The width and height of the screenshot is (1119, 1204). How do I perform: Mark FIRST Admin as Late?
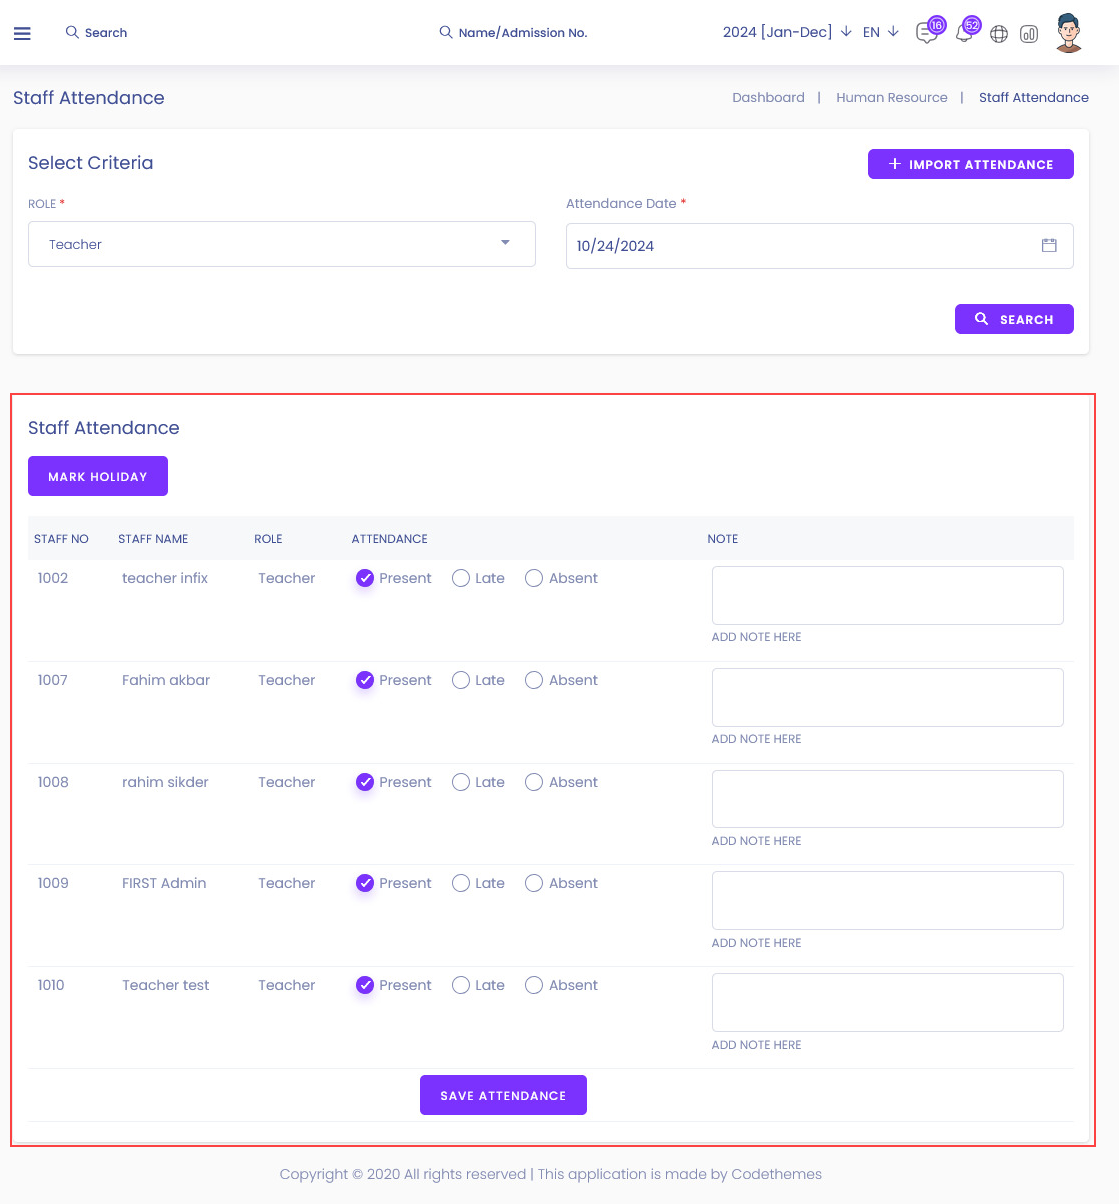[461, 883]
